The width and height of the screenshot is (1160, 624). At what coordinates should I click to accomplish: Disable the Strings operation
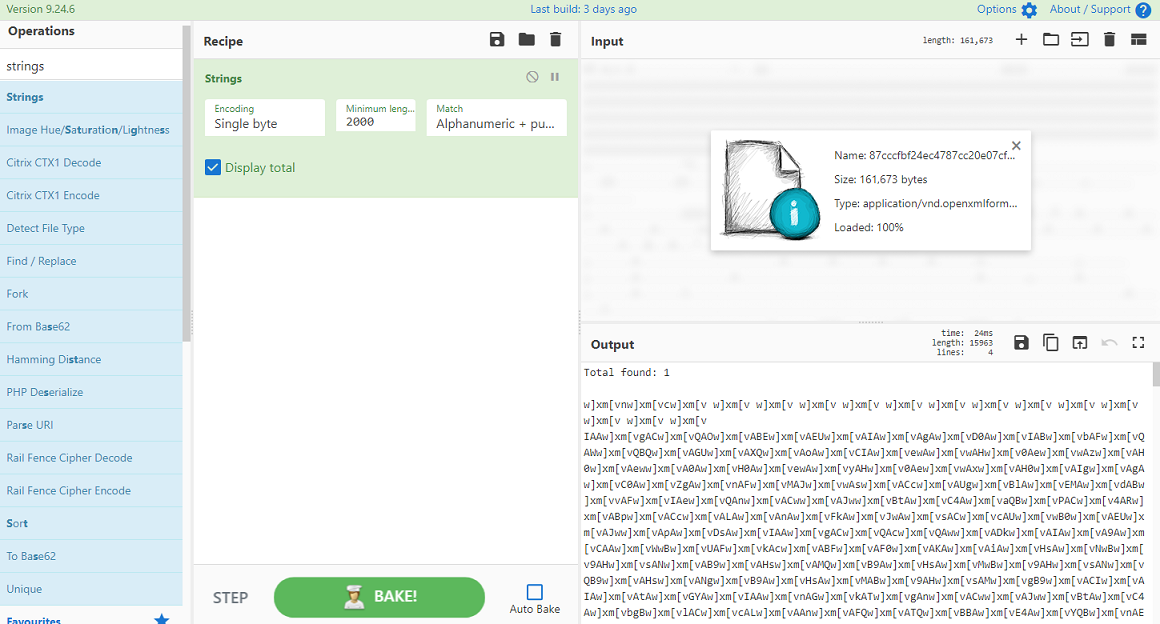click(532, 77)
